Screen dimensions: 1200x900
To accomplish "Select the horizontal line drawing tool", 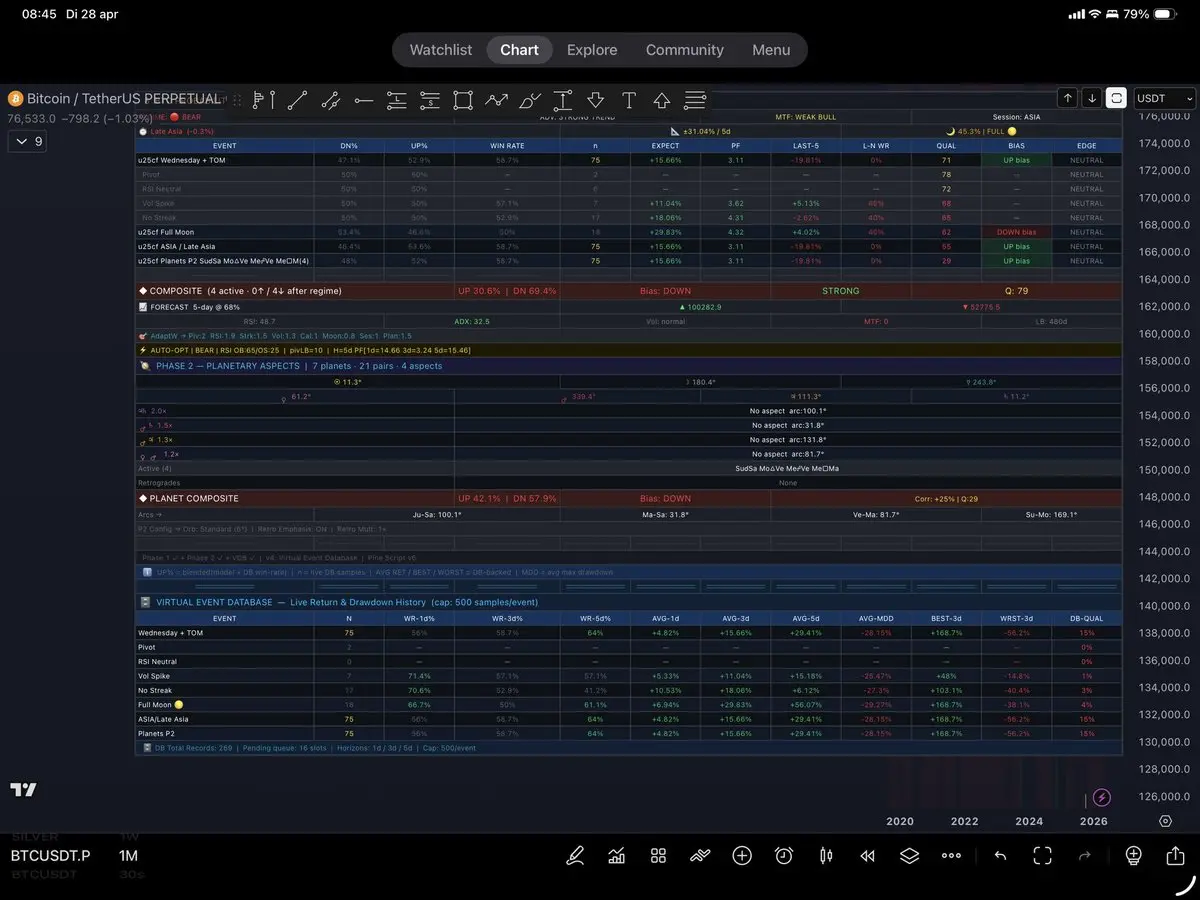I will (364, 100).
